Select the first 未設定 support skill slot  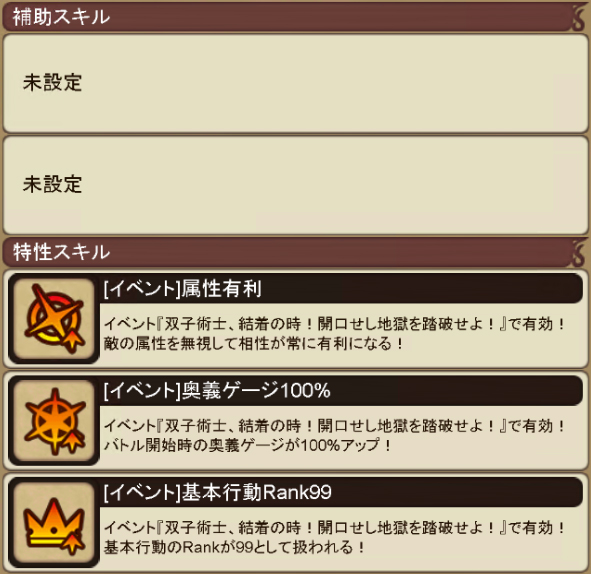click(296, 83)
